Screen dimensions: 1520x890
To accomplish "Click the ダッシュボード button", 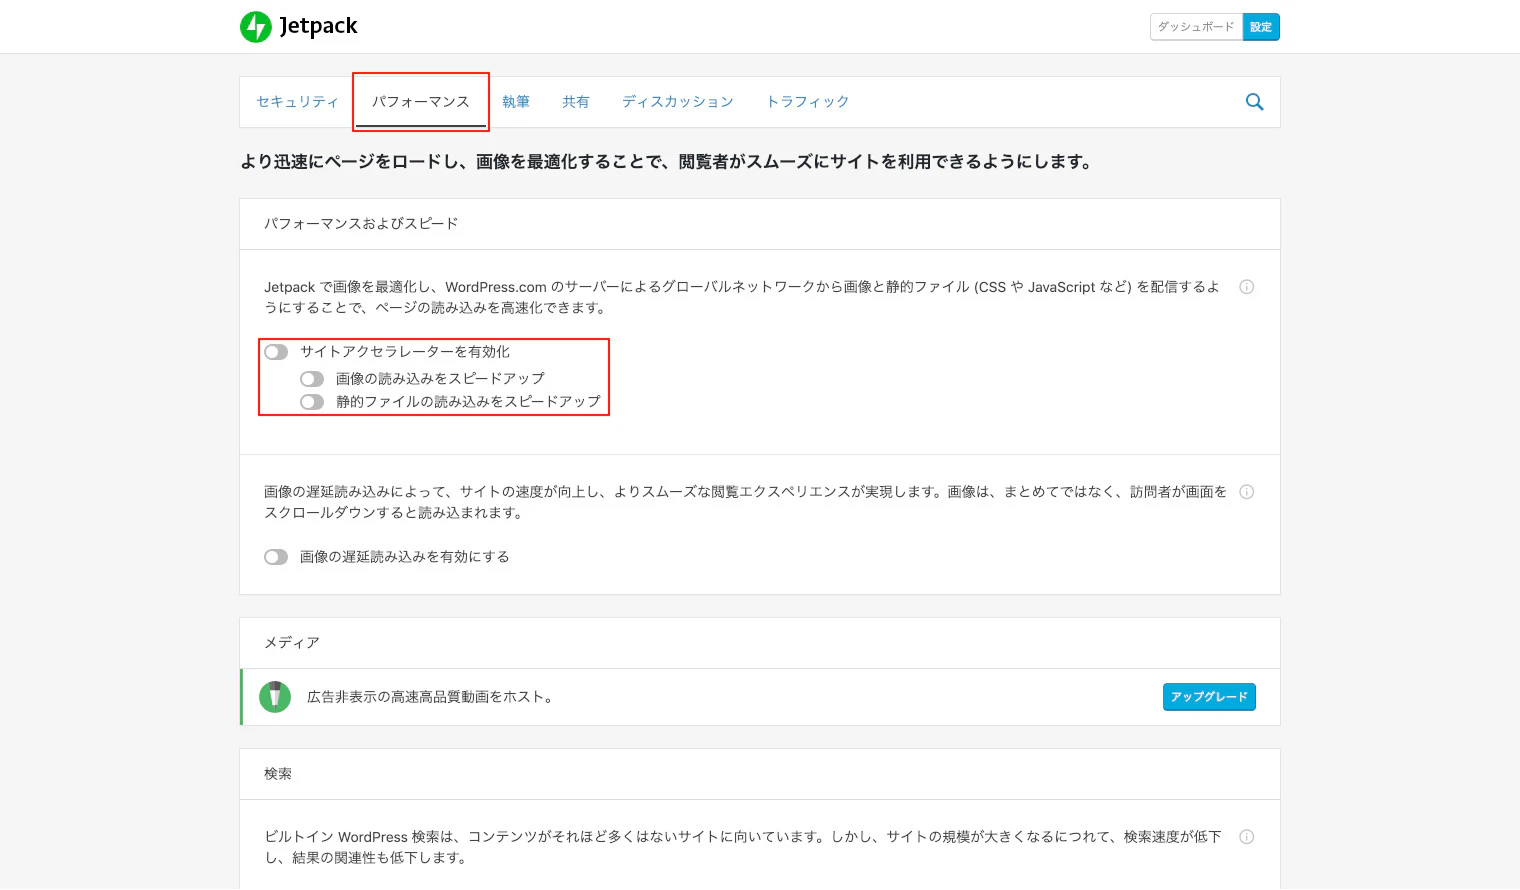I will [x=1196, y=27].
